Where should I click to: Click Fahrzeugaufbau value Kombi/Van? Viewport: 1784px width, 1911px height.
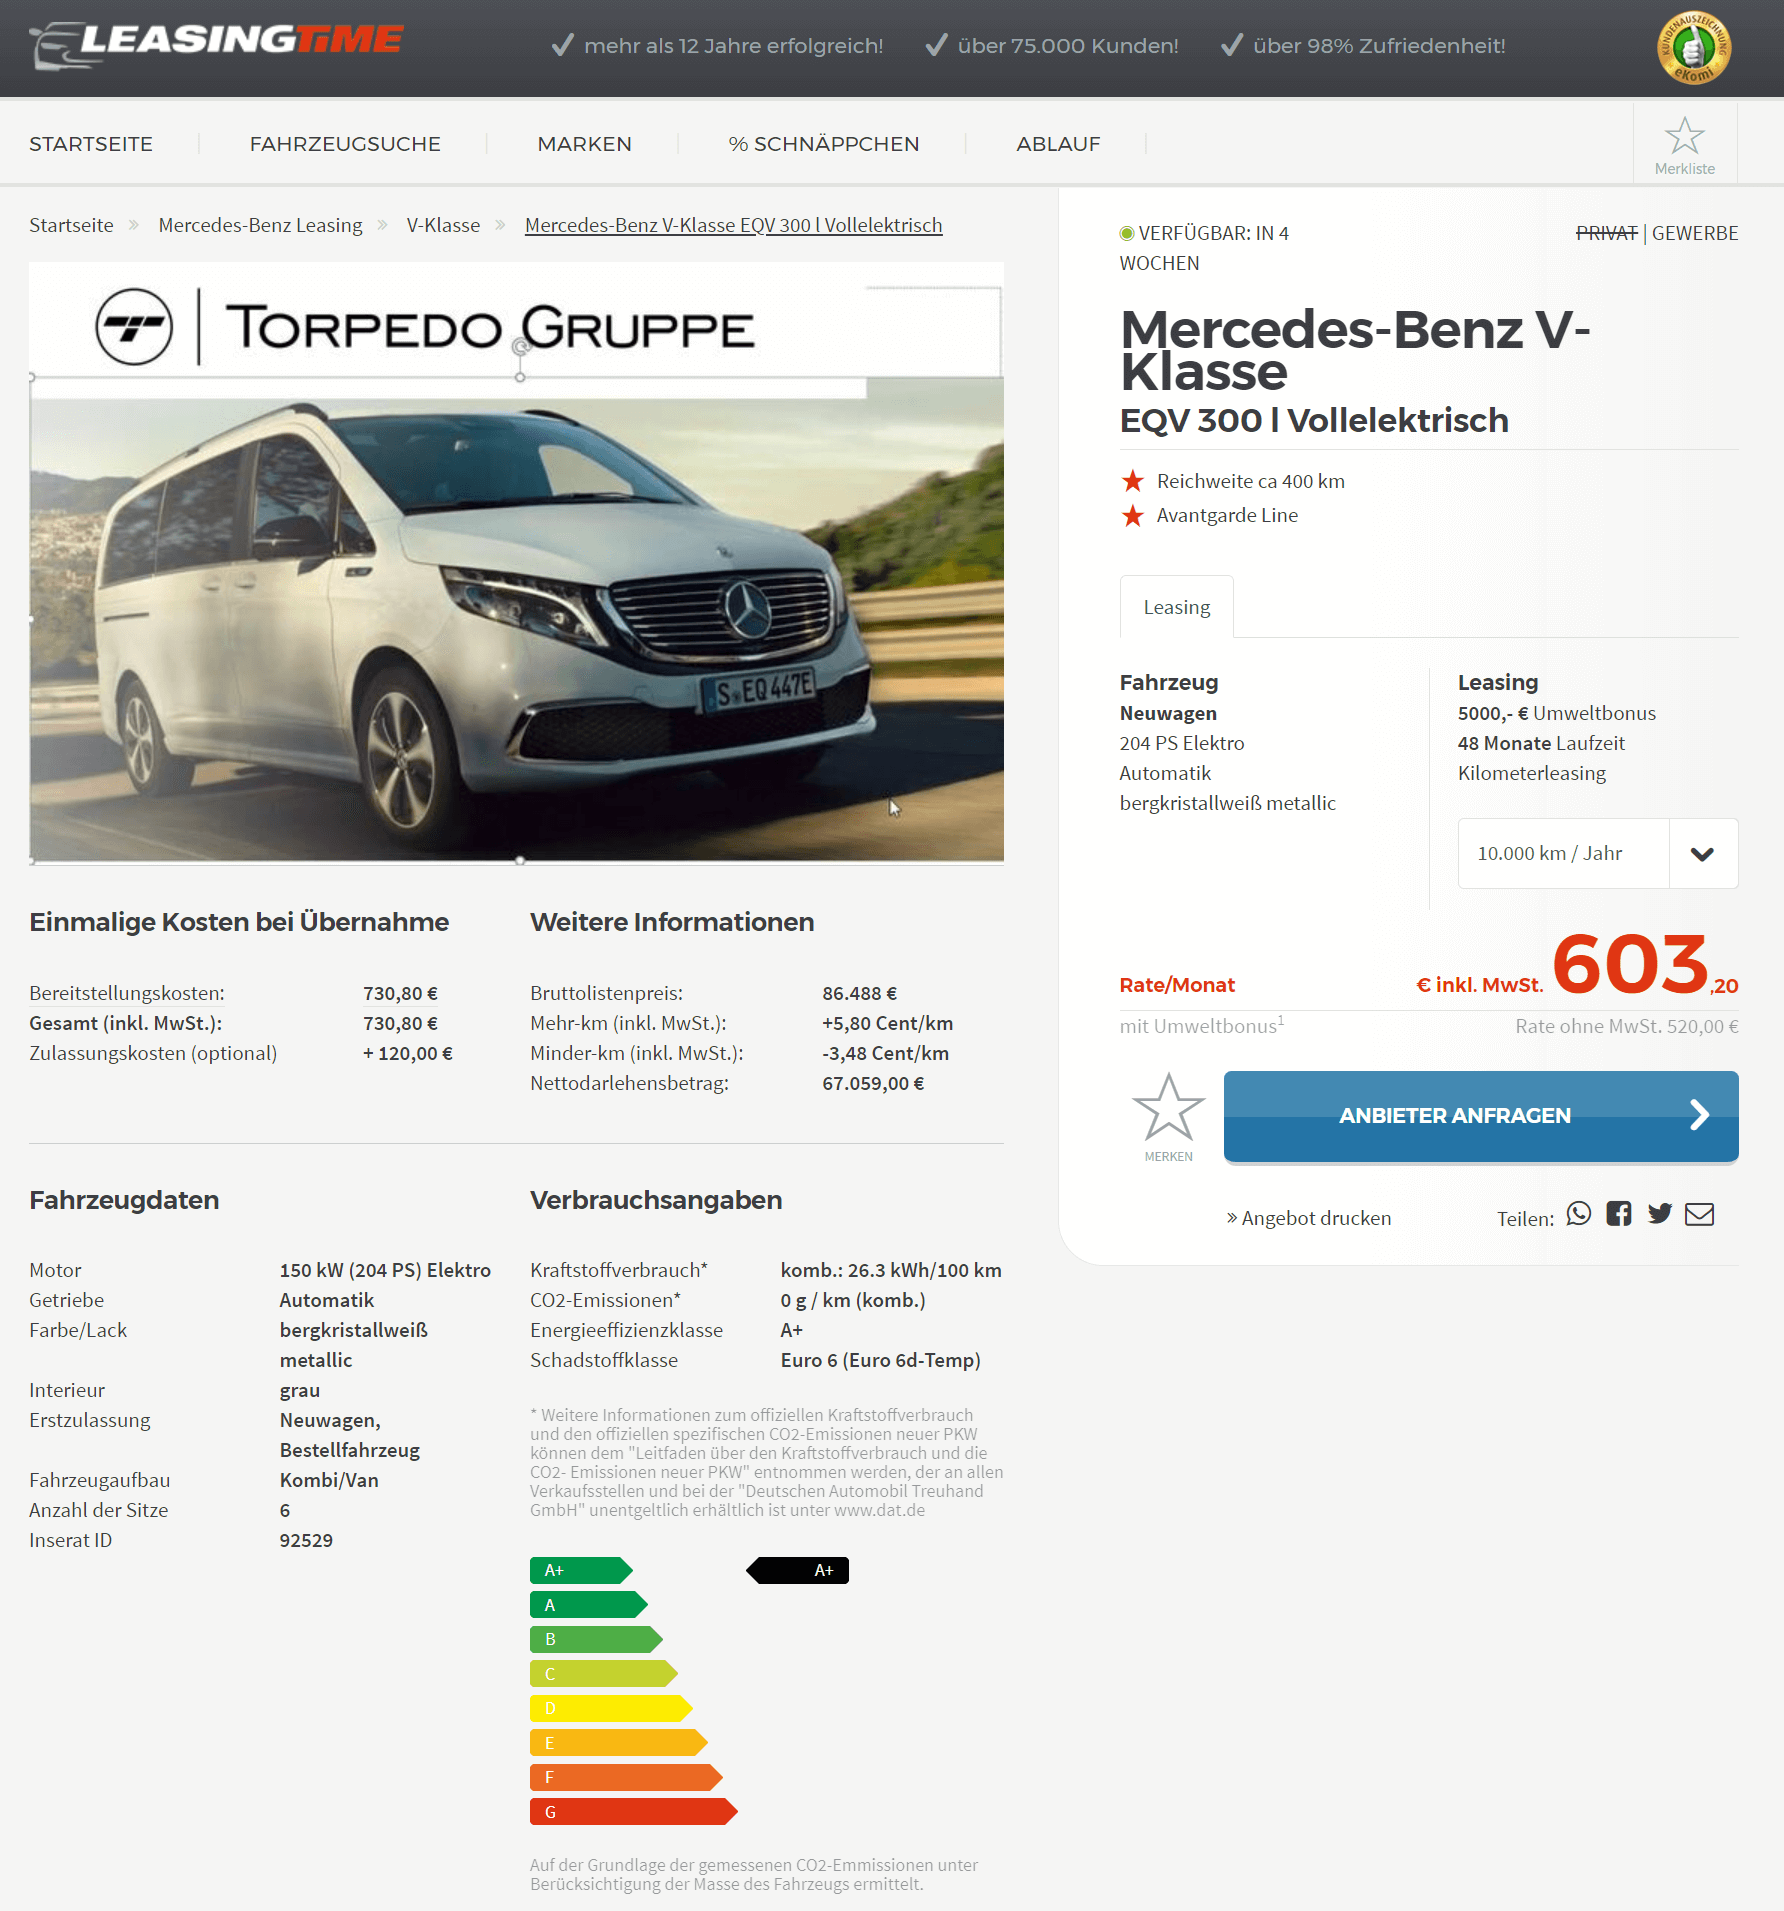(x=329, y=1480)
